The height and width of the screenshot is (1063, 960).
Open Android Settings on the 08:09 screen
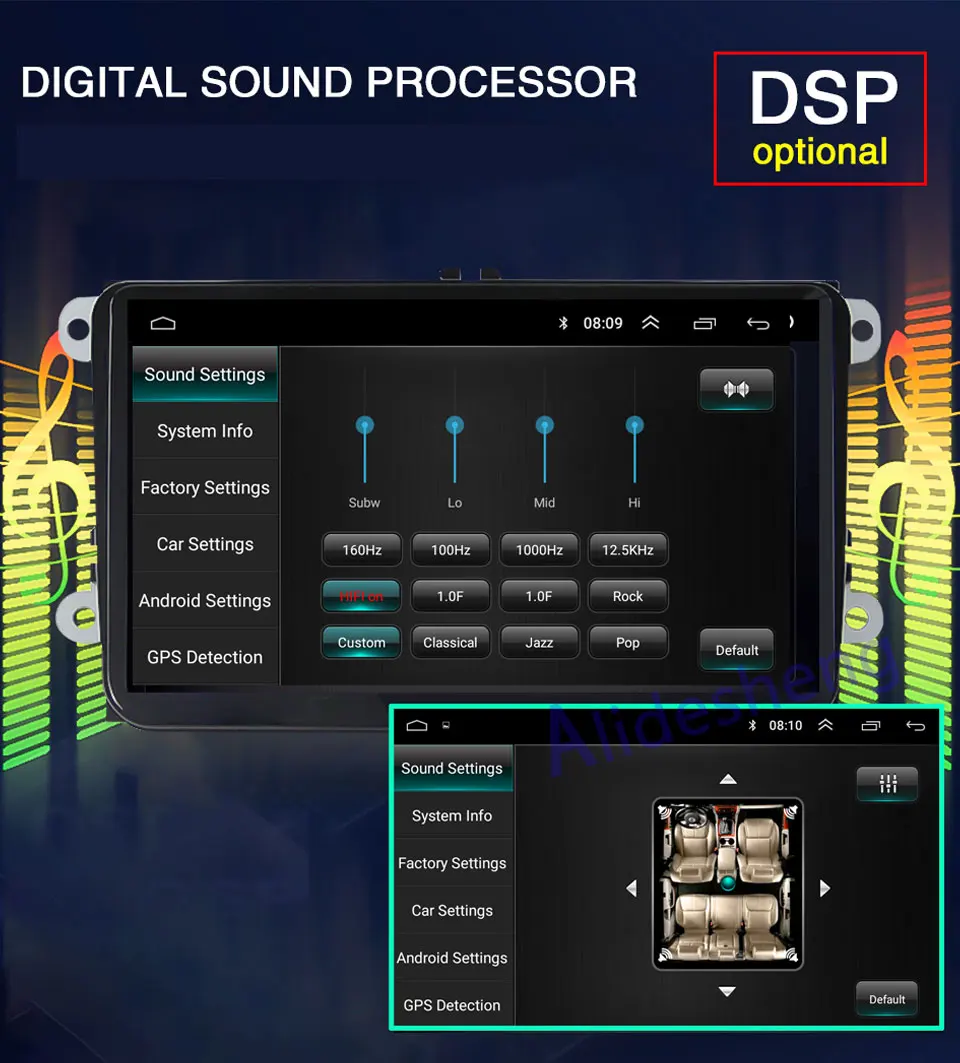coord(205,601)
